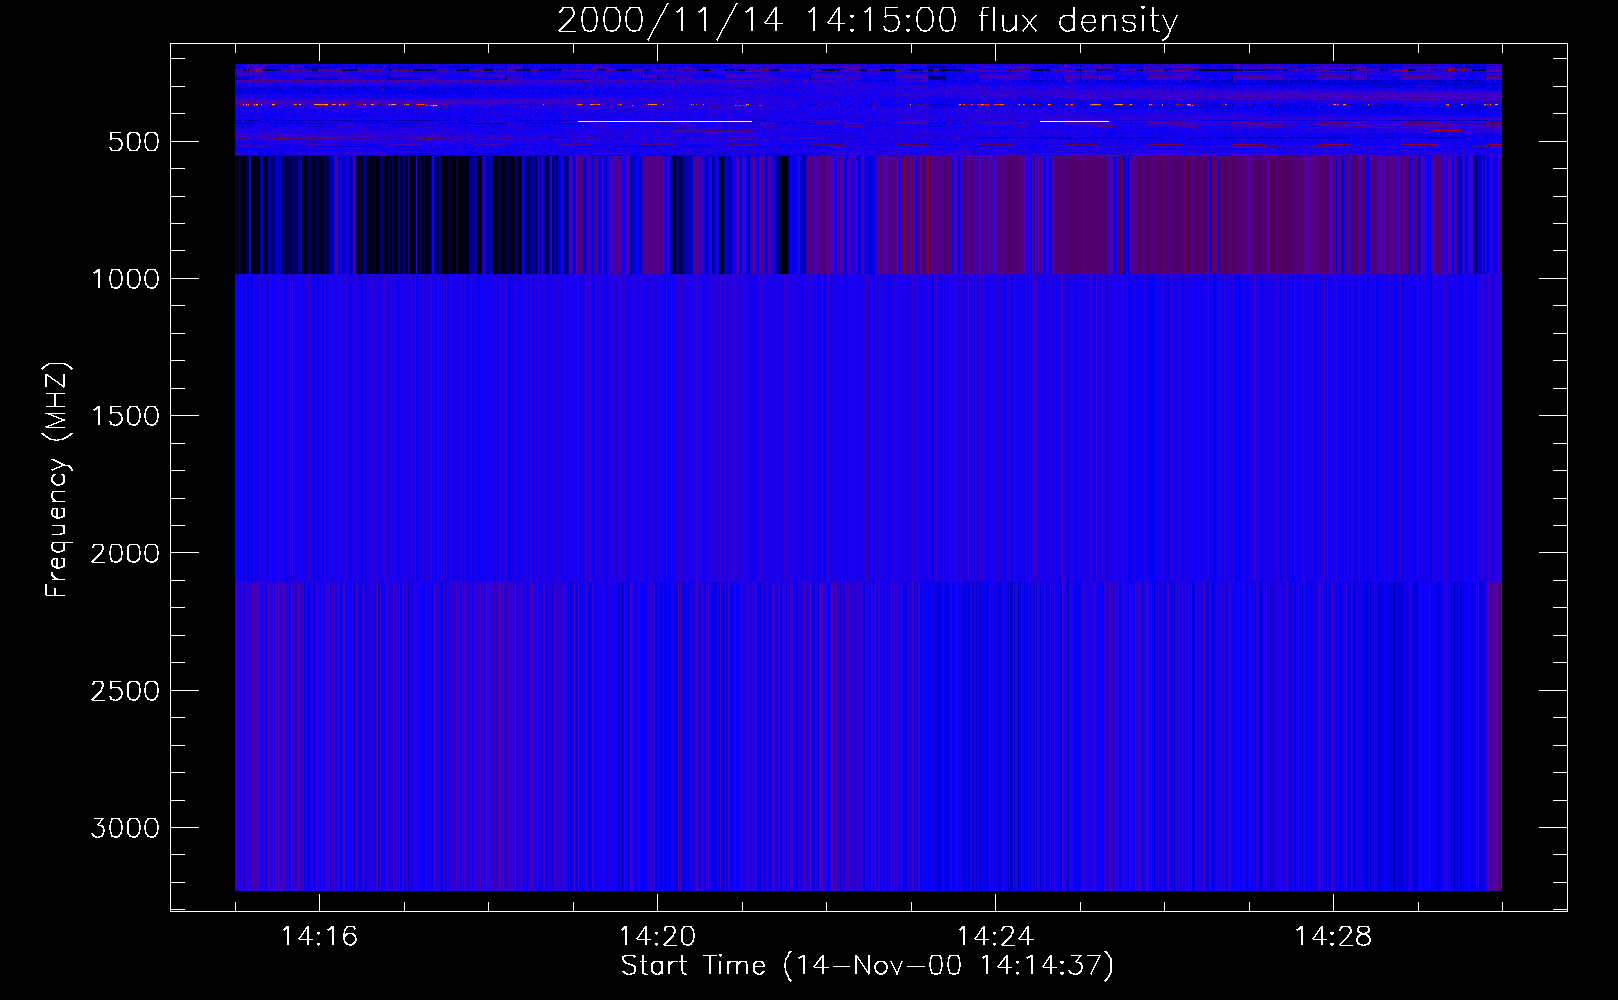1618x1000 pixels.
Task: Select the 2000 frequency tick label
Action: [x=125, y=553]
